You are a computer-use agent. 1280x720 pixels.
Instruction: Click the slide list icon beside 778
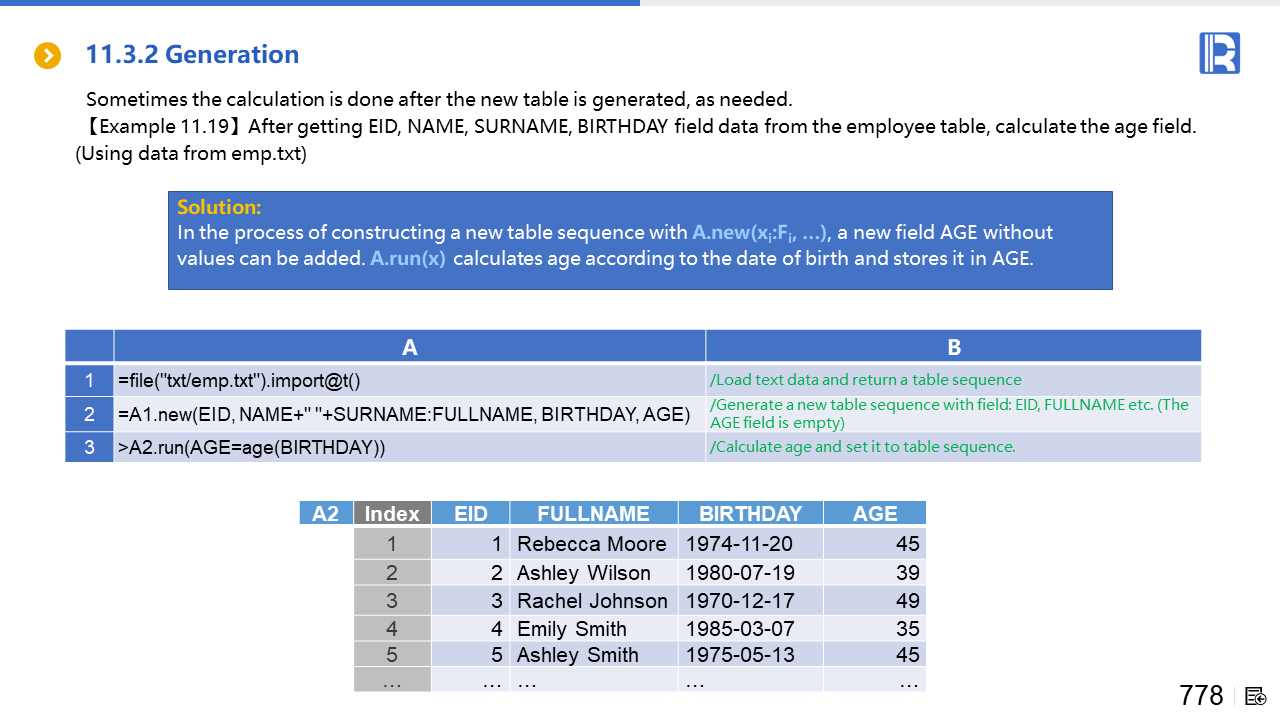1256,696
